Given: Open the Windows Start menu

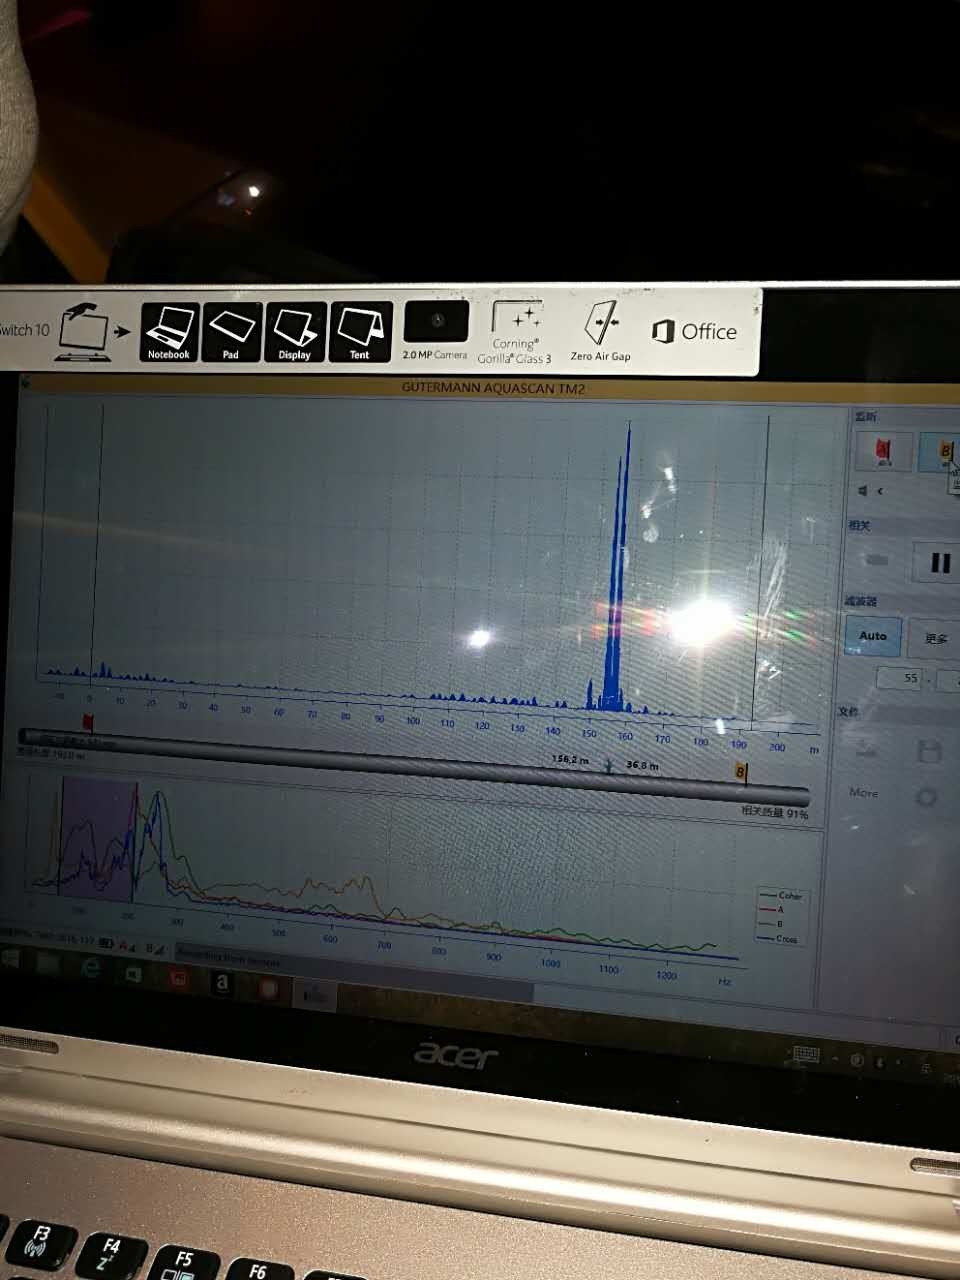Looking at the screenshot, I should tap(10, 958).
